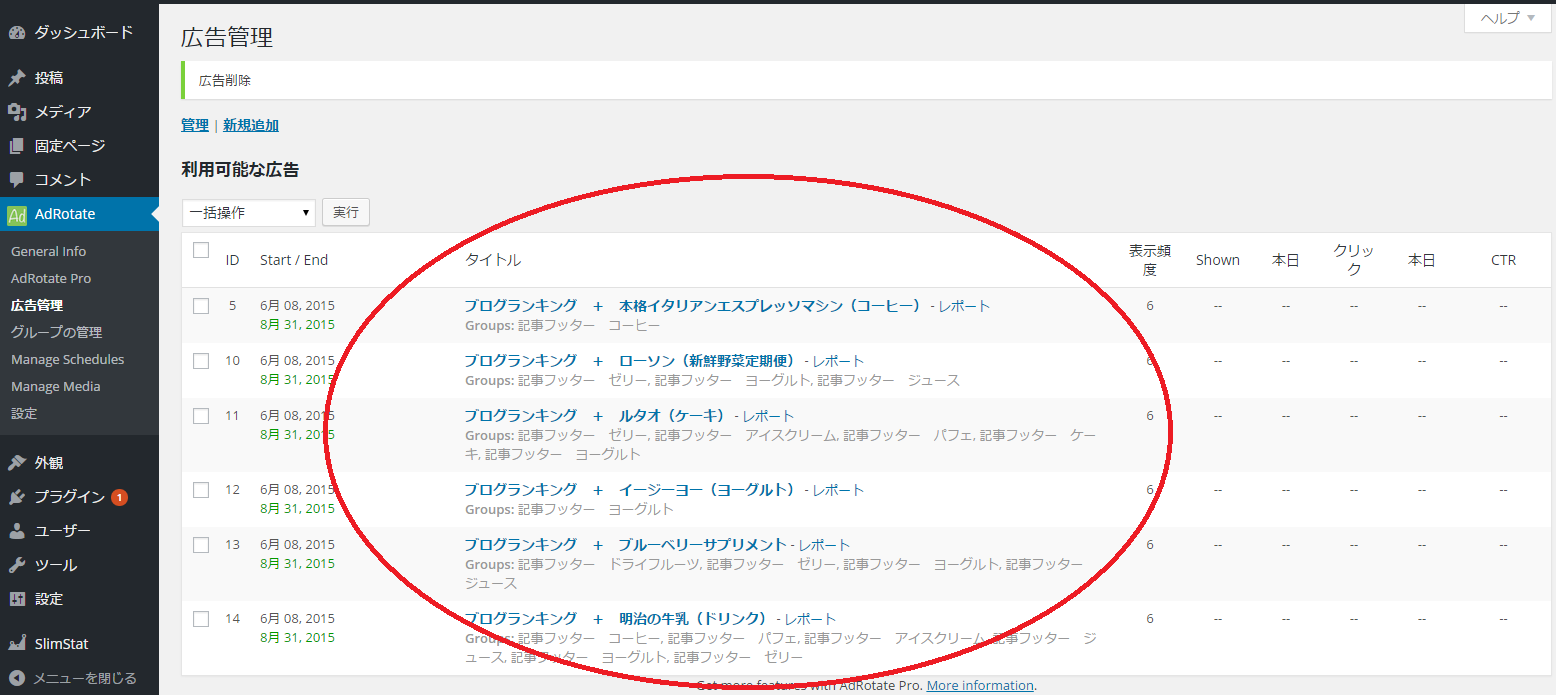Open the 一括操作 bulk action dropdown

(x=249, y=213)
